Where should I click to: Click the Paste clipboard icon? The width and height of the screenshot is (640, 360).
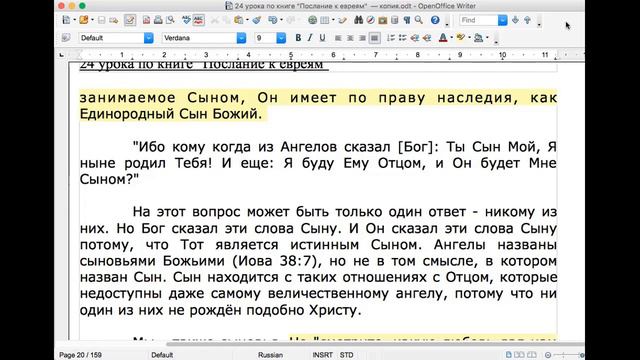tap(238, 20)
